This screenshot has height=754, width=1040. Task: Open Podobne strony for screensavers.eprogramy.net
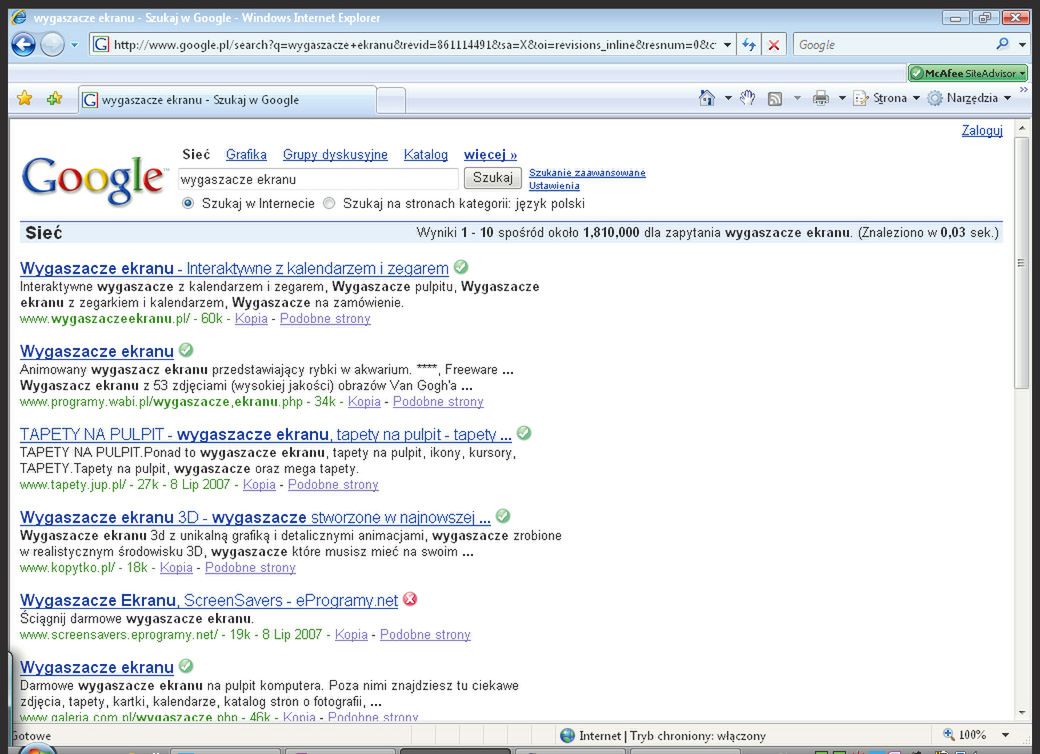tap(425, 635)
